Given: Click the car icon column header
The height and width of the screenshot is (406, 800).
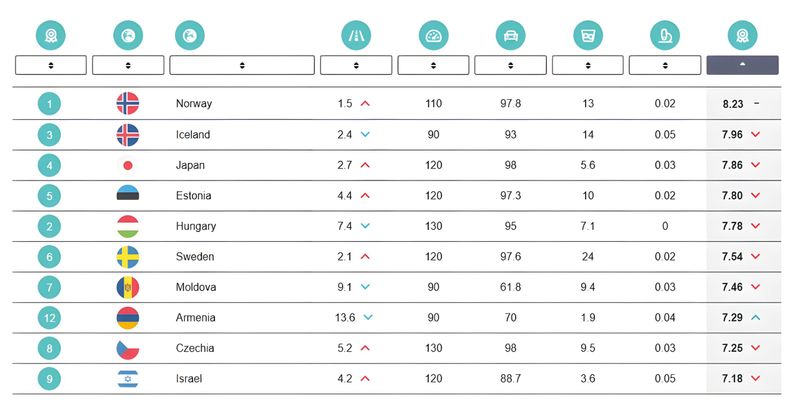Looking at the screenshot, I should point(511,36).
